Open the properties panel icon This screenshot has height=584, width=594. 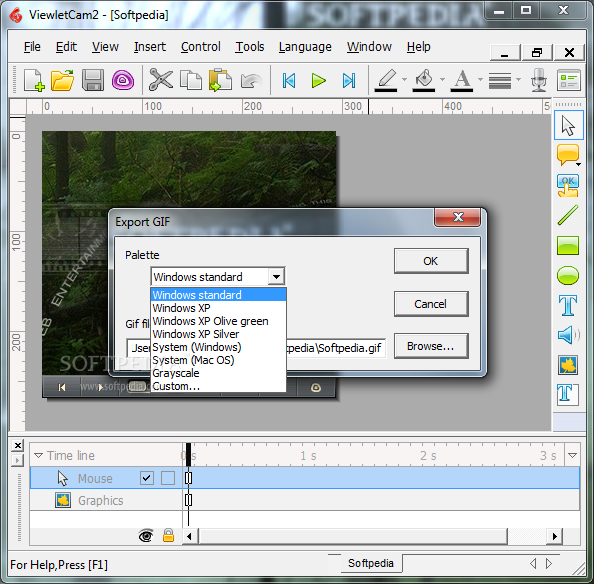tap(569, 80)
